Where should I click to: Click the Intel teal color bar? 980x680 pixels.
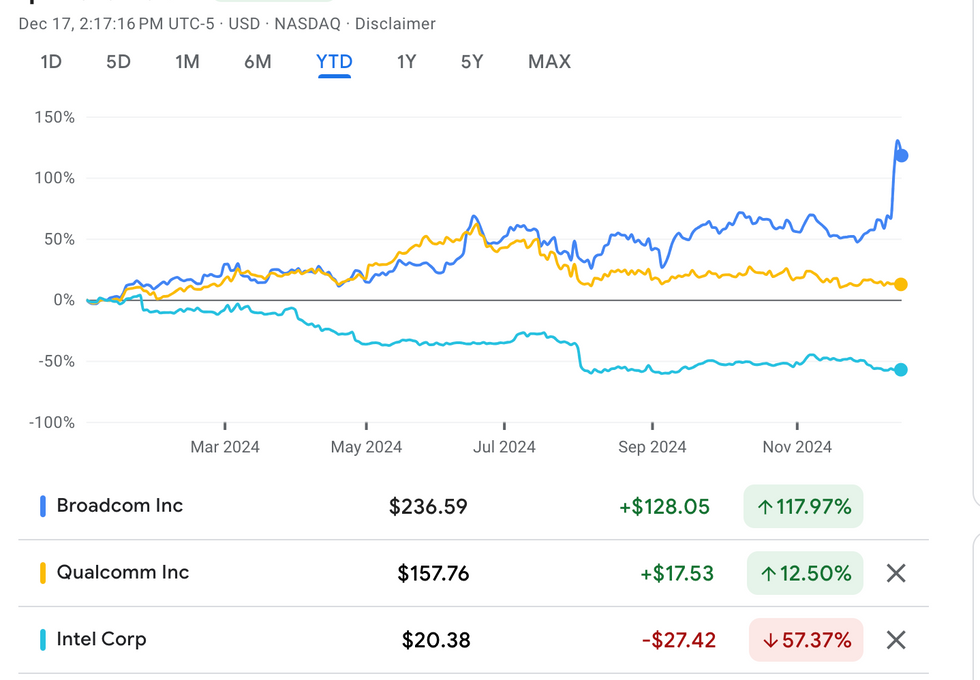coord(43,640)
